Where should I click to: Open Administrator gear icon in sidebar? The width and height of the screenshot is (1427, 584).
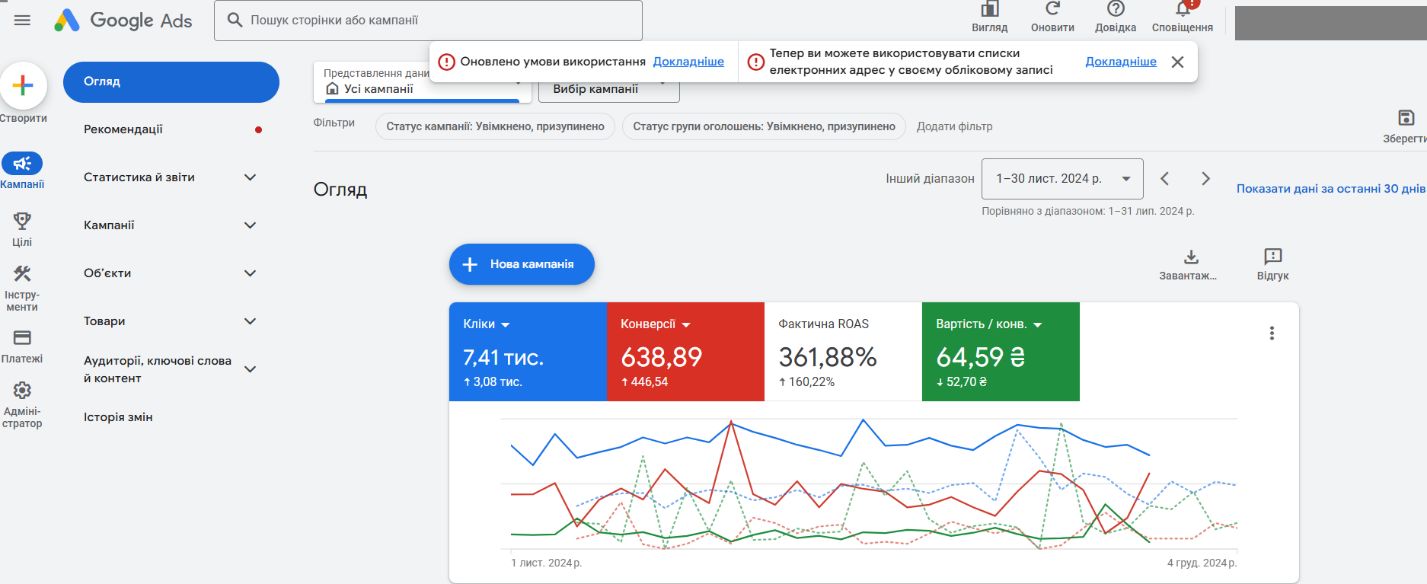(x=22, y=391)
